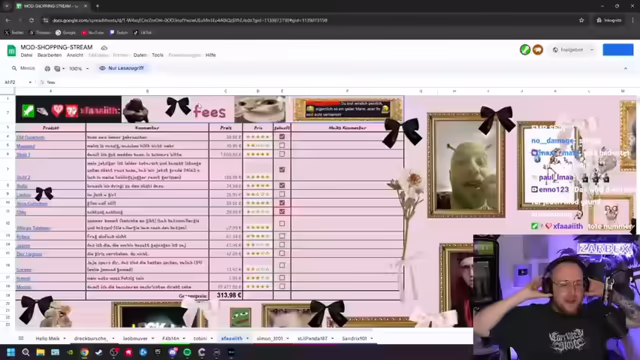Image resolution: width=640 pixels, height=360 pixels.
Task: Bookmark this page with the star icon
Action: pyautogui.click(x=581, y=20)
